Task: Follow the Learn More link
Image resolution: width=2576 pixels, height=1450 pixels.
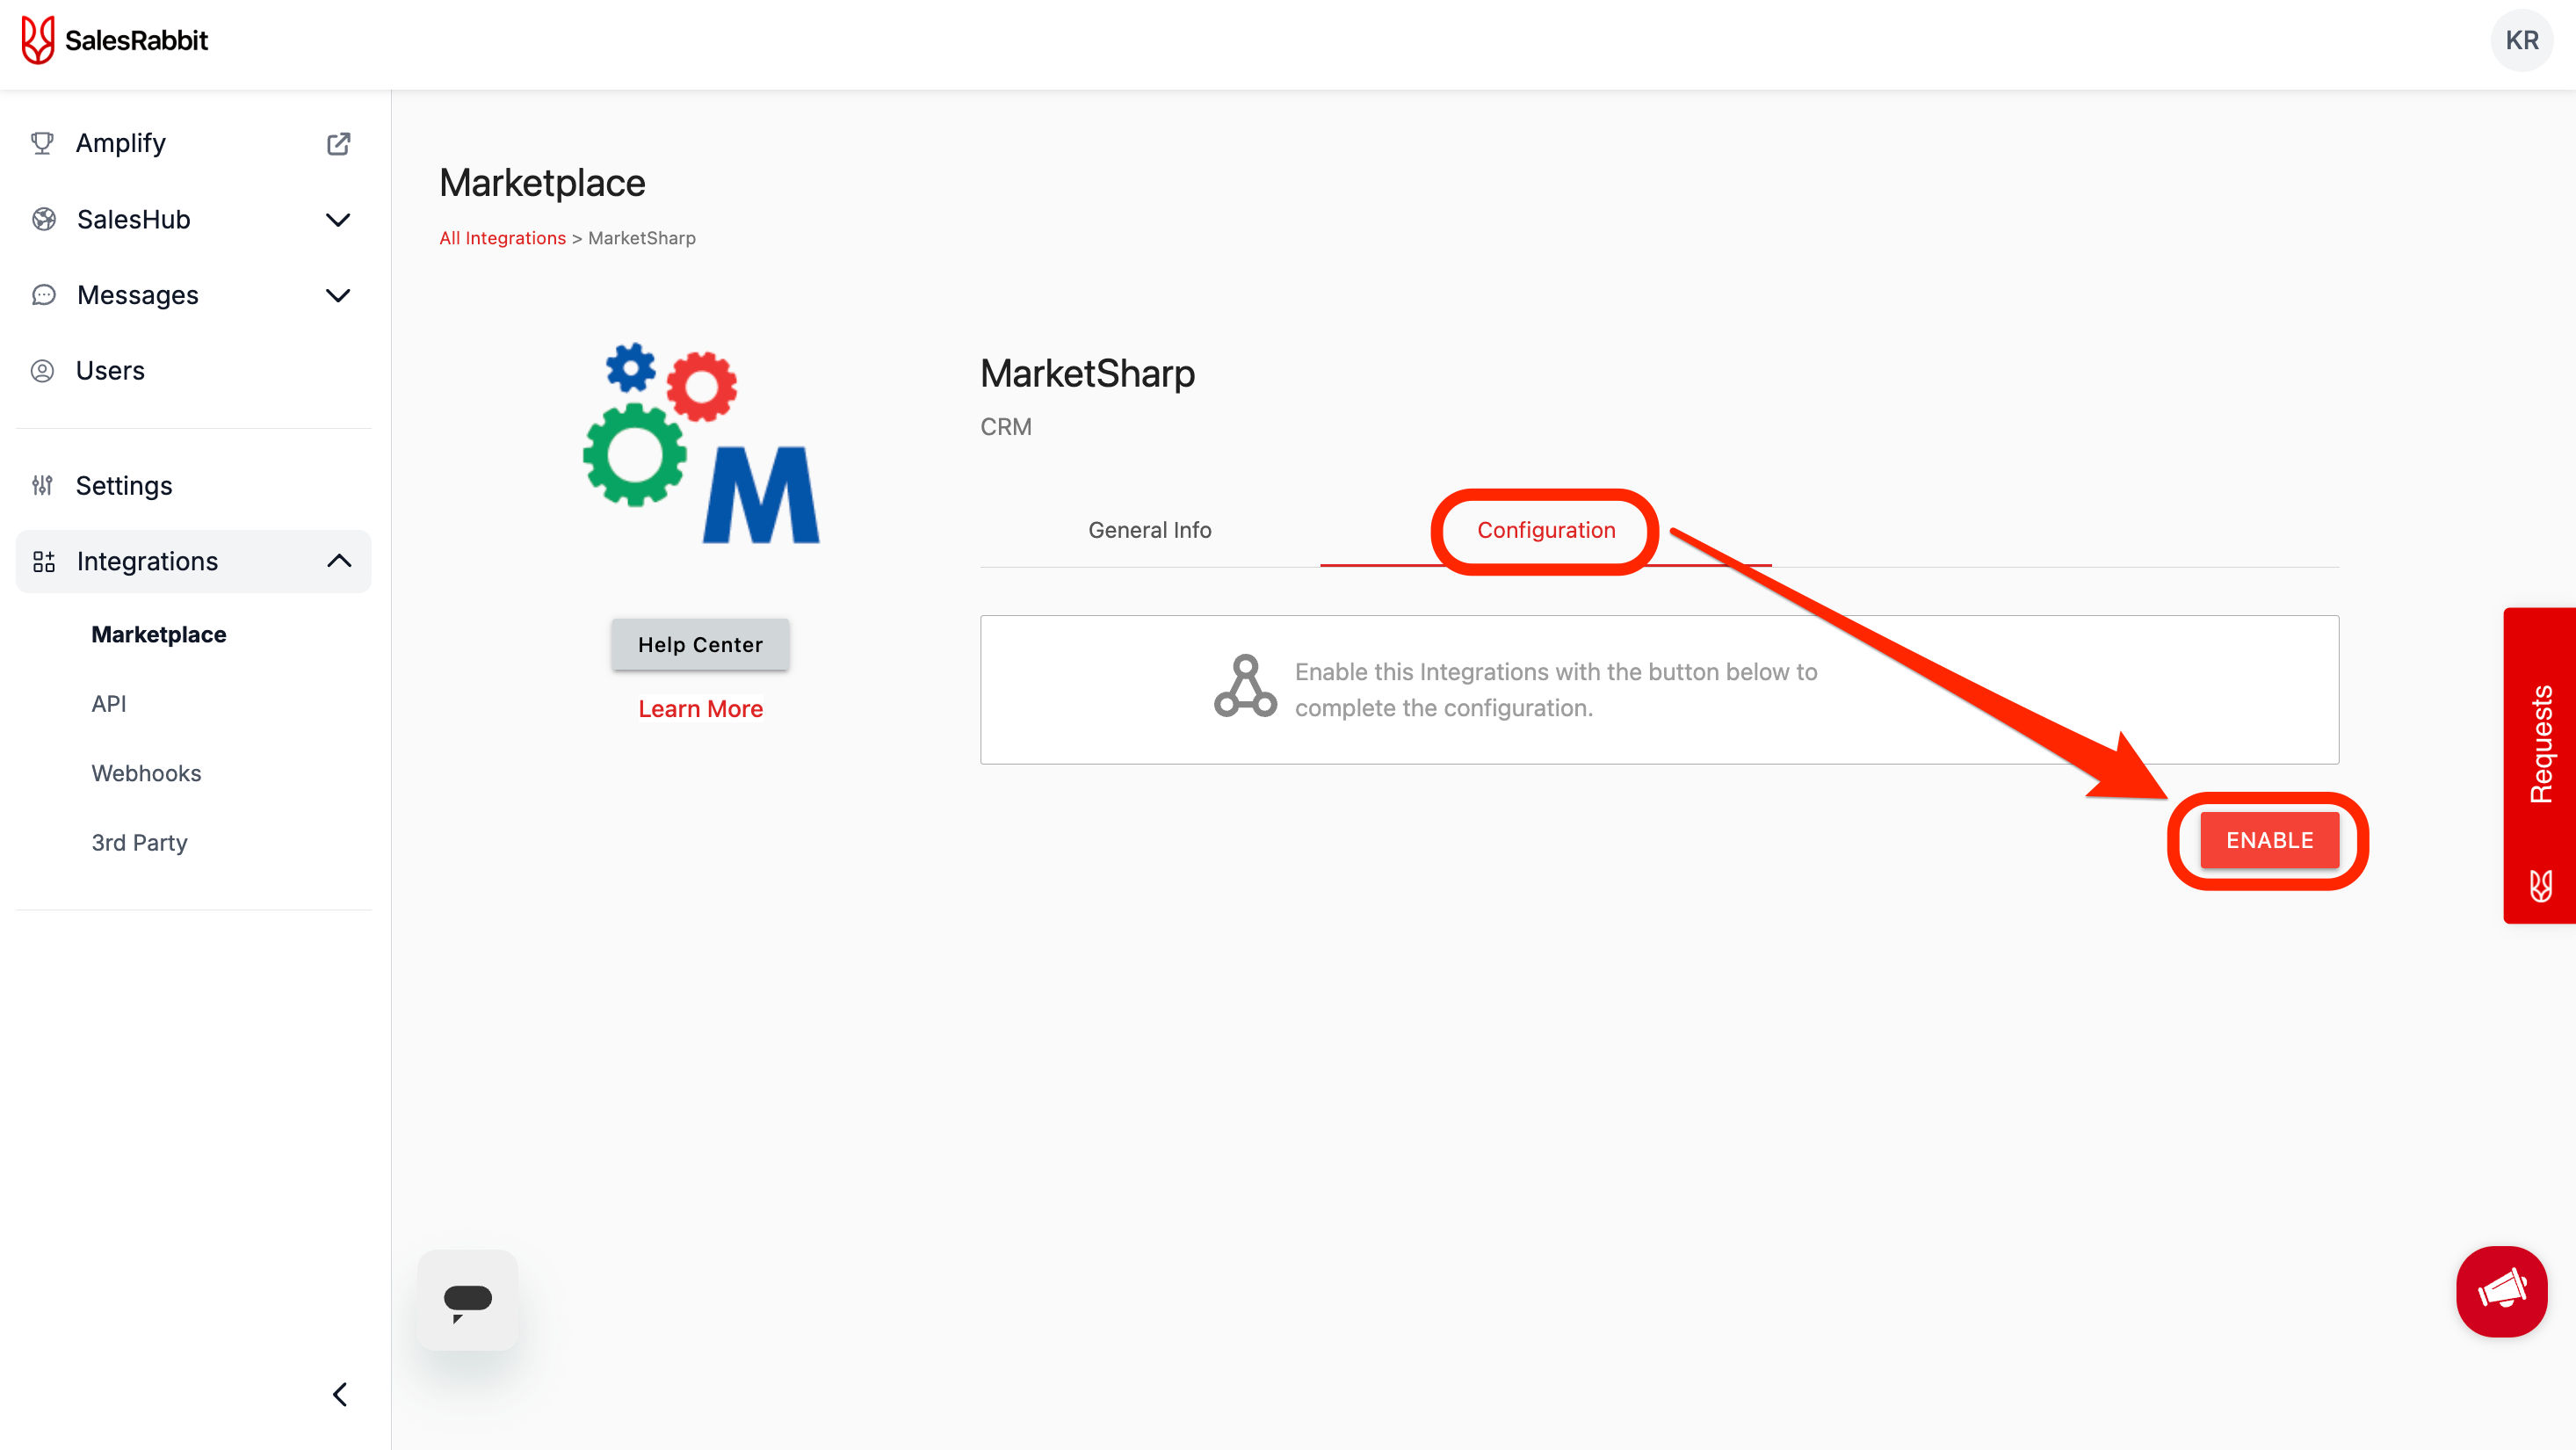Action: tap(700, 709)
